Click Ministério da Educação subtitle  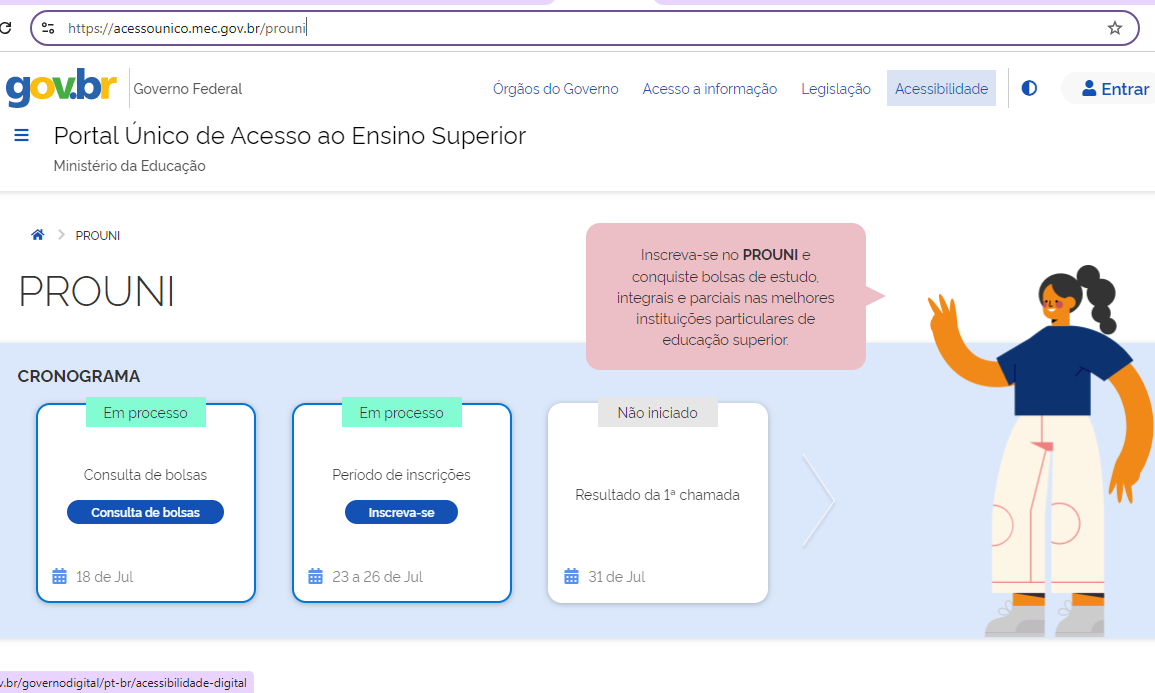130,166
